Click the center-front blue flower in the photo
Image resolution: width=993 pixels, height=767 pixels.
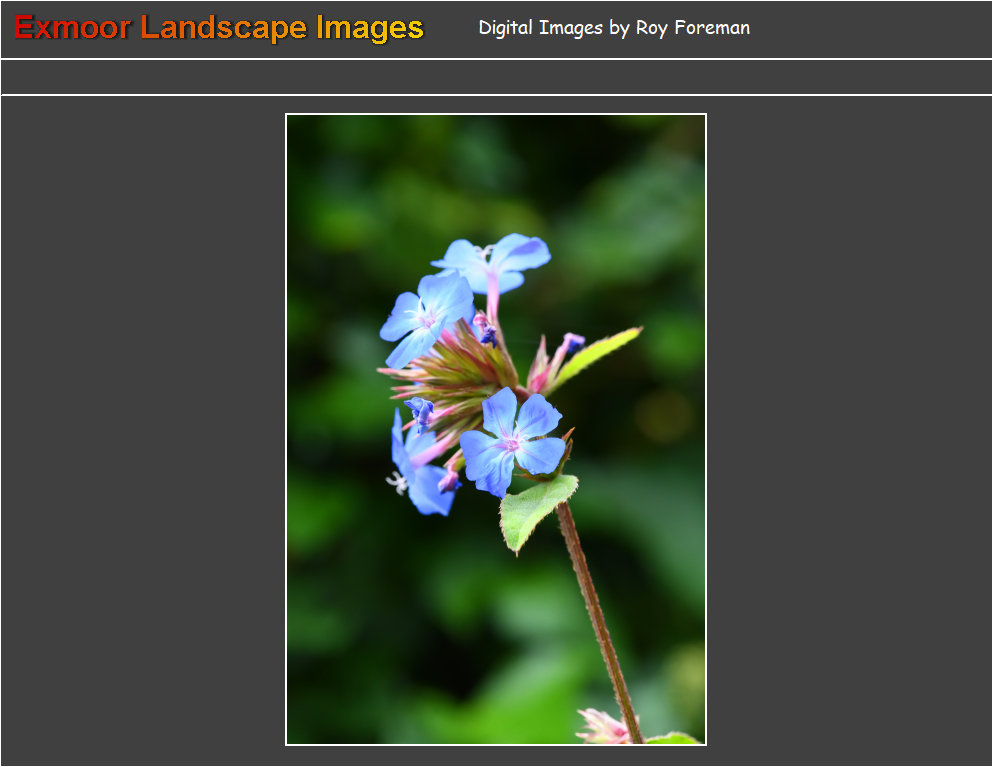point(514,438)
